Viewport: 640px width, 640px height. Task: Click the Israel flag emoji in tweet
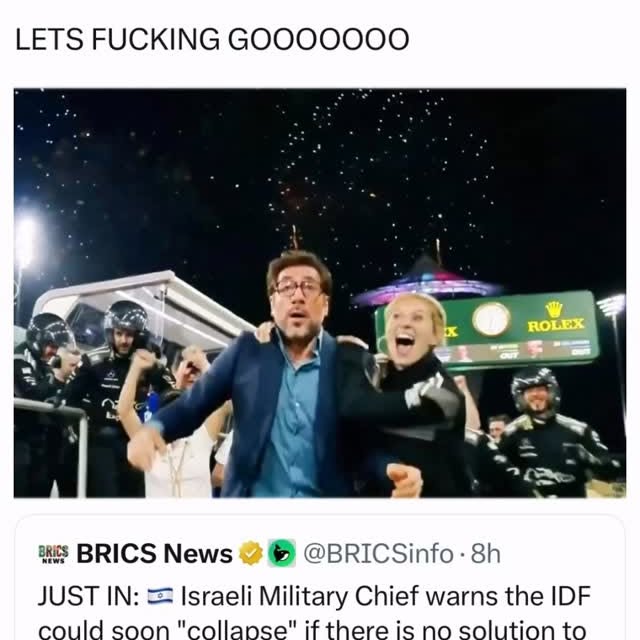[159, 597]
